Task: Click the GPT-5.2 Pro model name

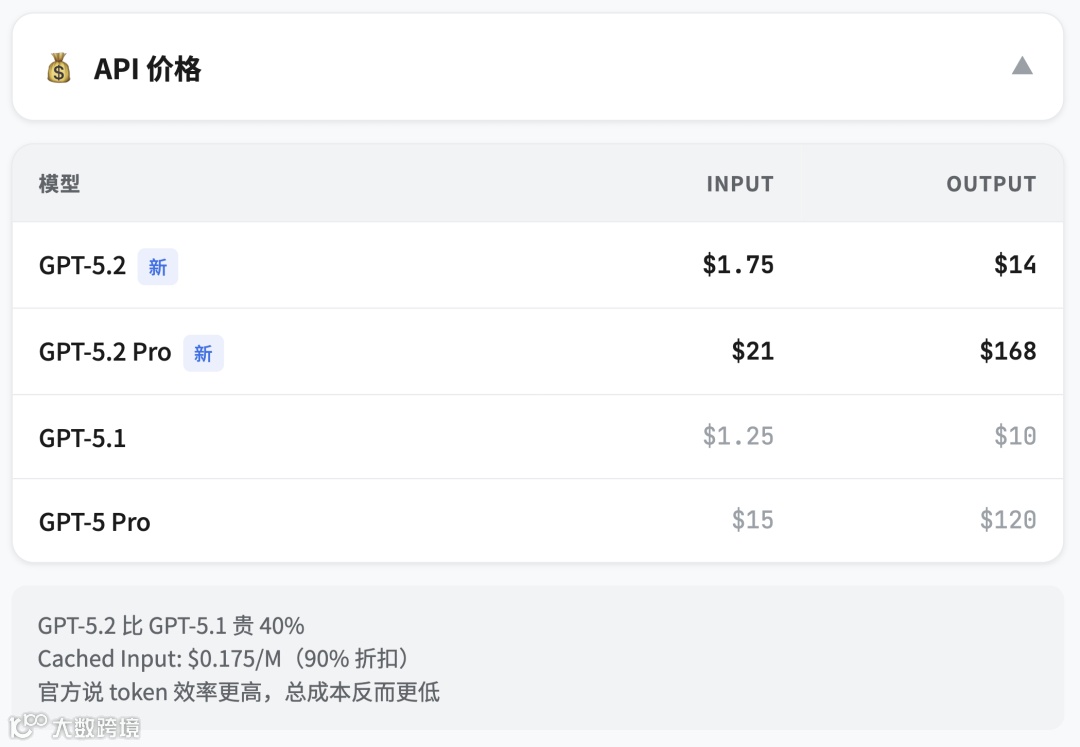Action: pos(105,352)
